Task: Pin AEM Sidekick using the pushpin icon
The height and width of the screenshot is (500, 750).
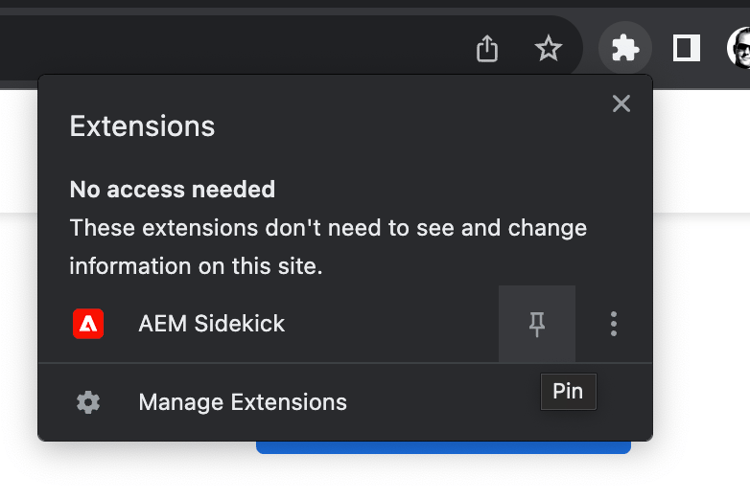Action: 537,324
